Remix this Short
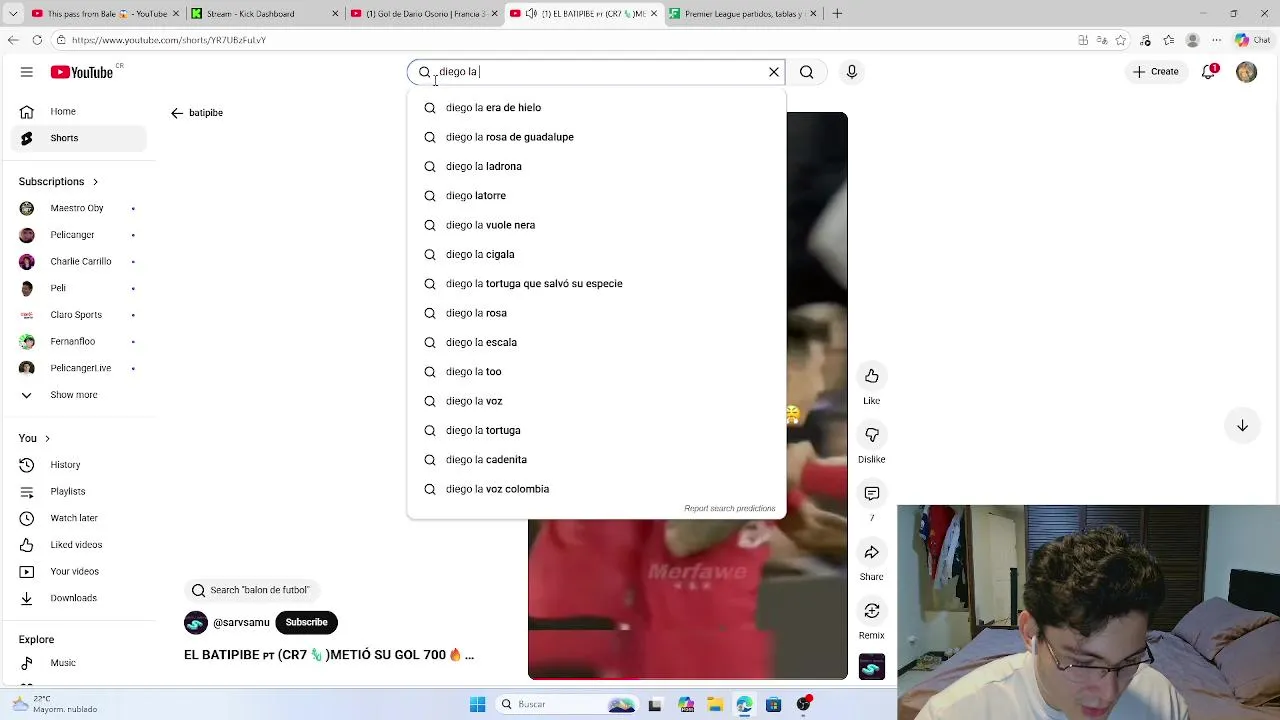The height and width of the screenshot is (720, 1280). [x=872, y=611]
